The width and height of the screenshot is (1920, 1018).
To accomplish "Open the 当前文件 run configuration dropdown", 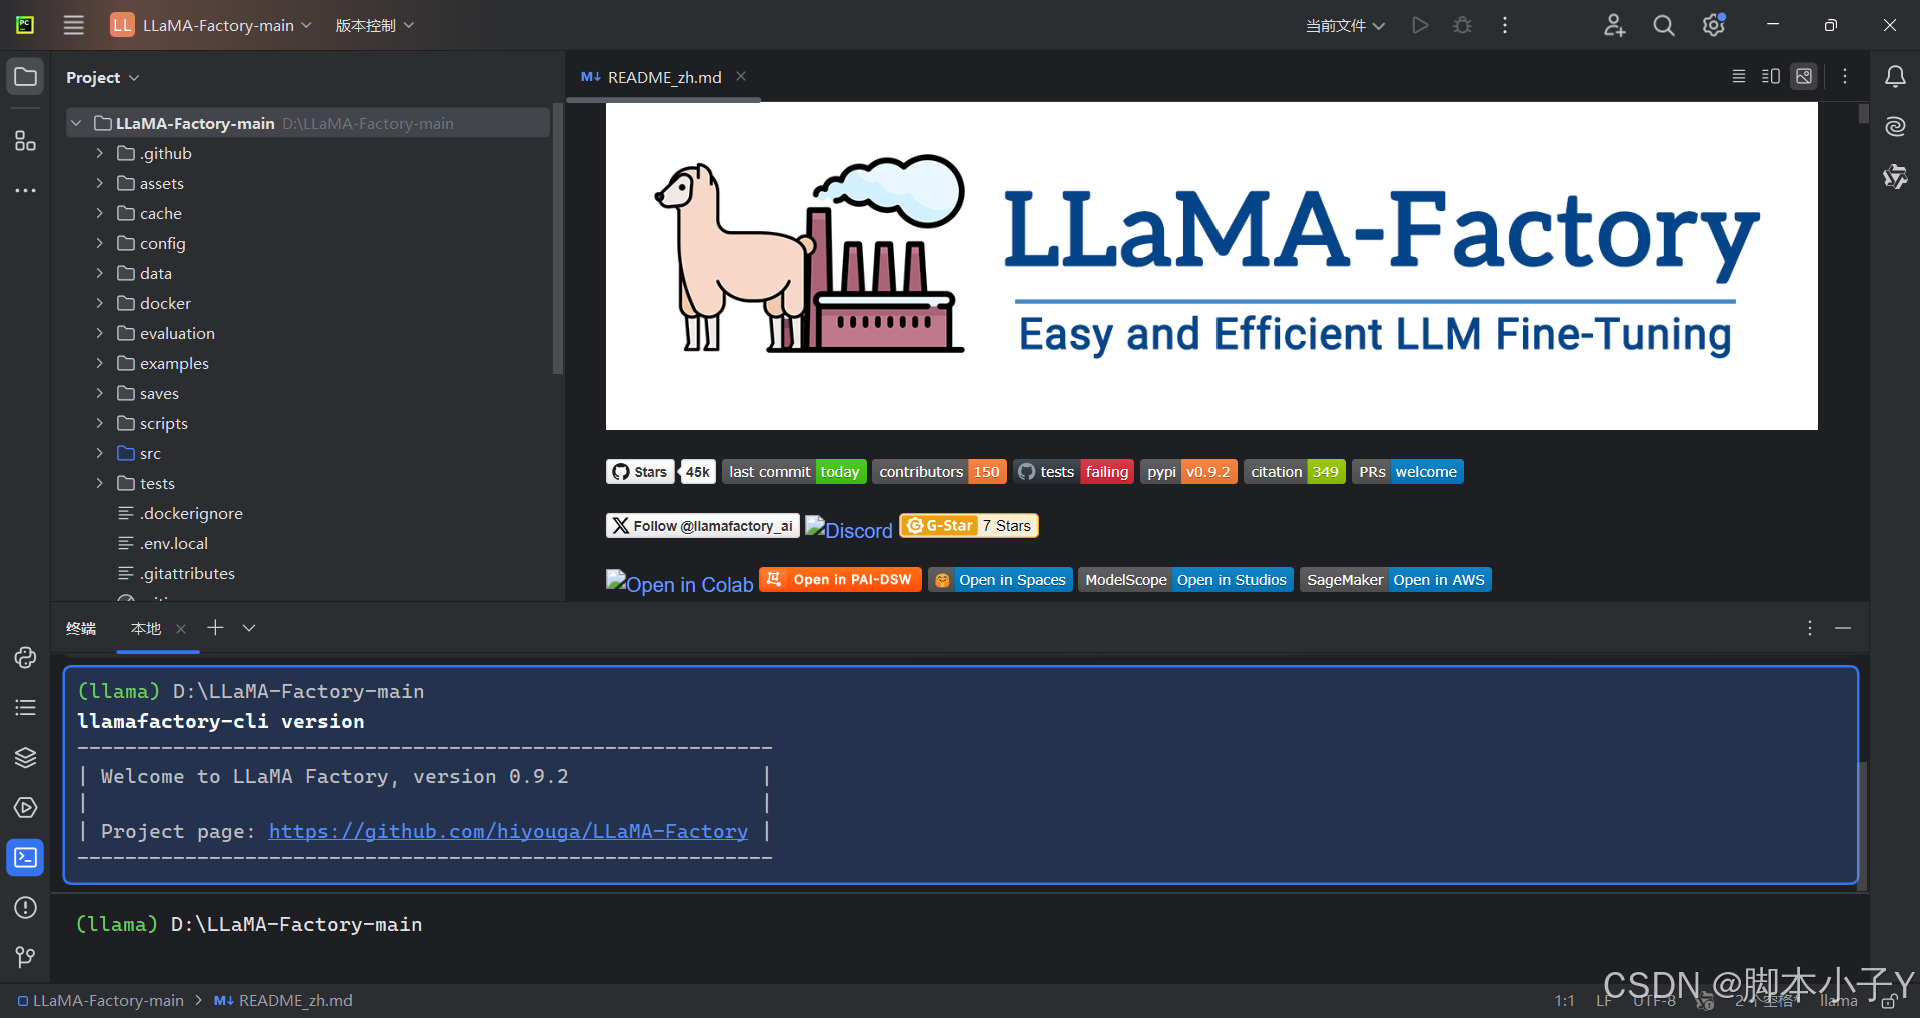I will [1345, 25].
